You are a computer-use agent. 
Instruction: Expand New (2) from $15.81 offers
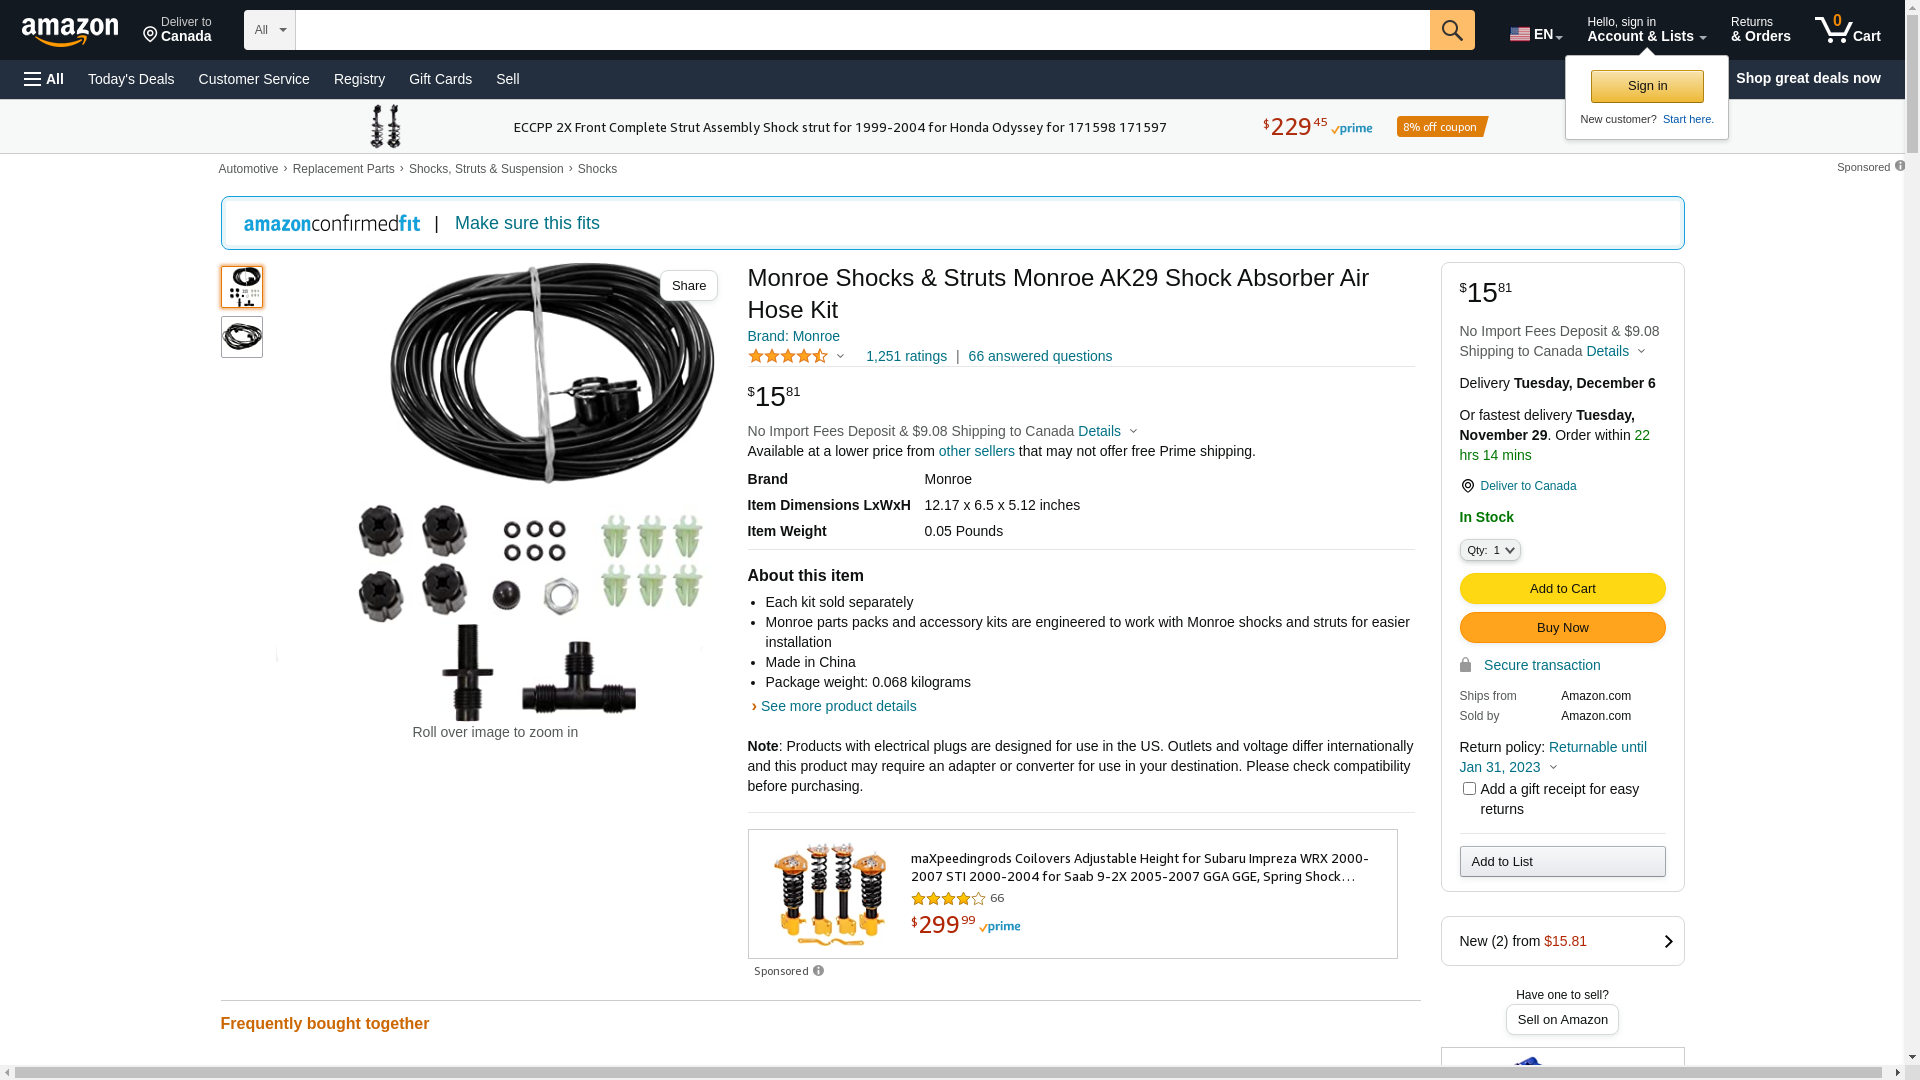click(1562, 941)
